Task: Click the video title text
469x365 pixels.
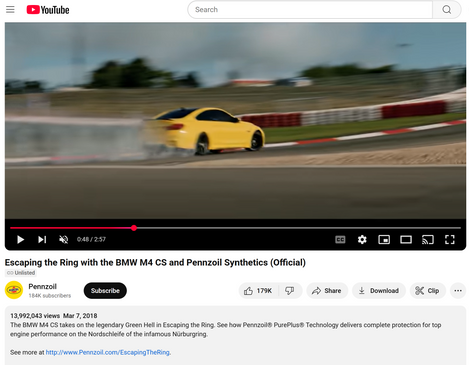Action: pyautogui.click(x=155, y=263)
